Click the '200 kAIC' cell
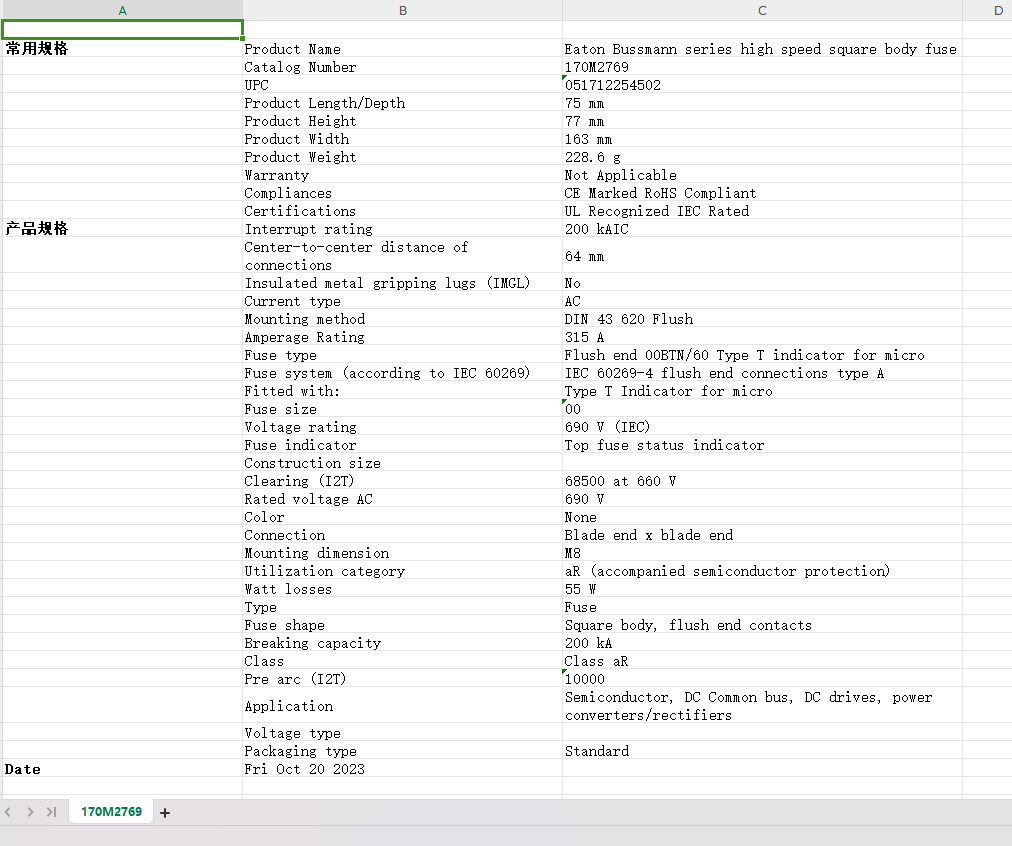Viewport: 1012px width, 846px height. [762, 229]
